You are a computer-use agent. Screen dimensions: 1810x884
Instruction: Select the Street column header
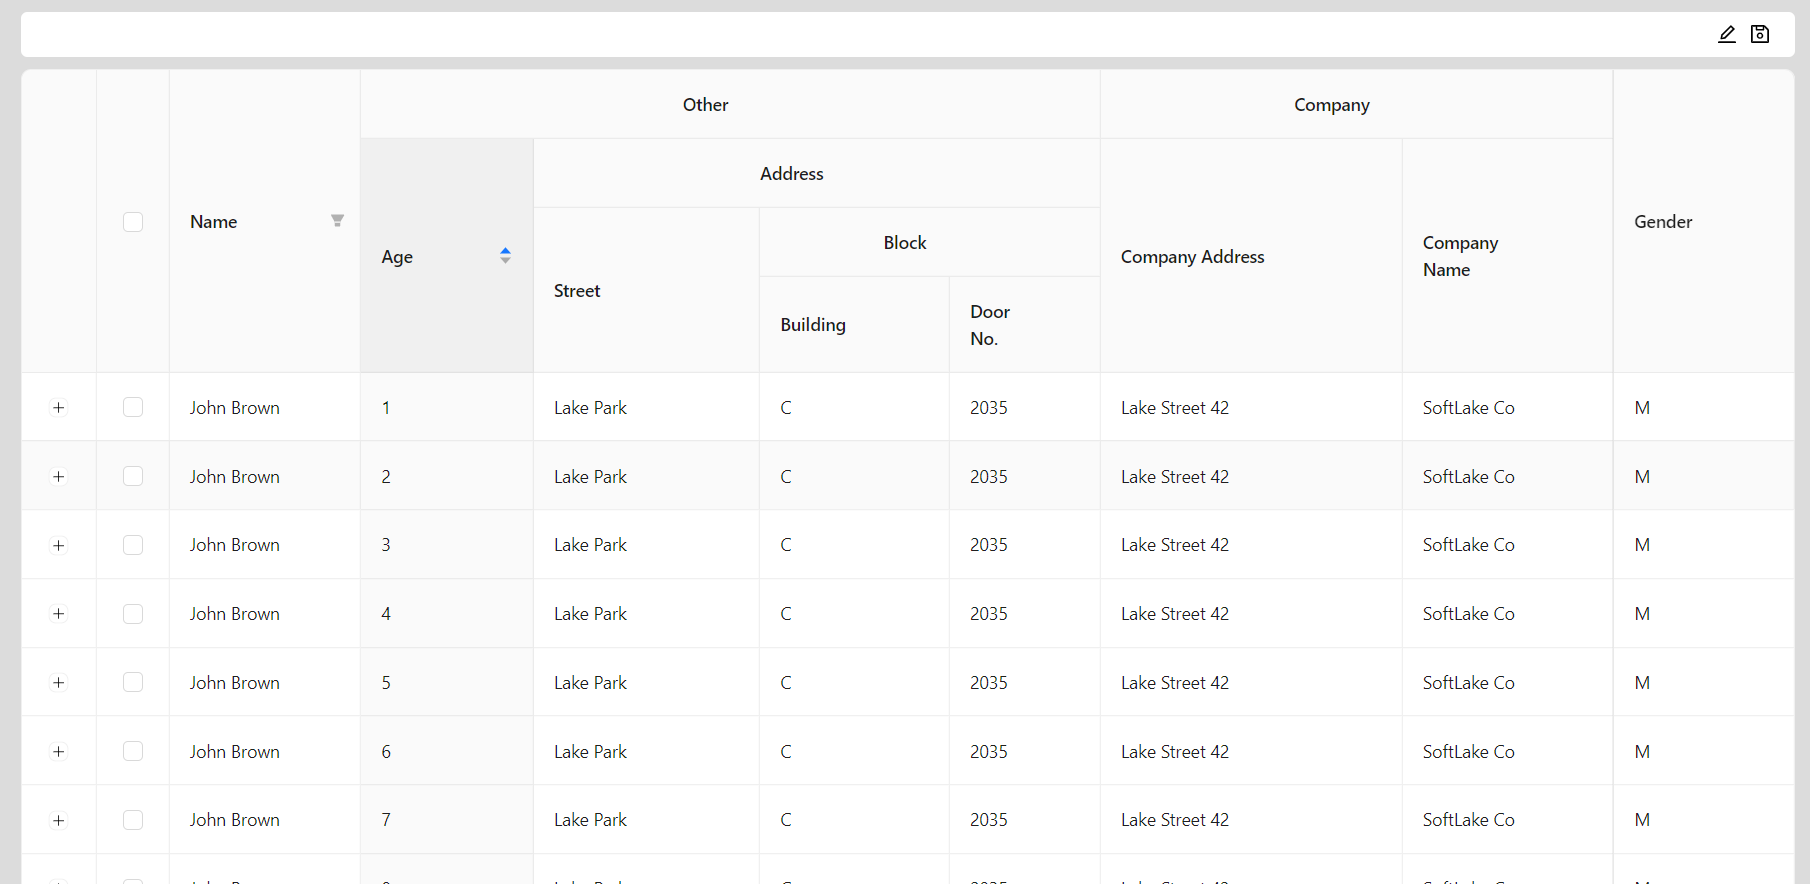[x=577, y=291]
